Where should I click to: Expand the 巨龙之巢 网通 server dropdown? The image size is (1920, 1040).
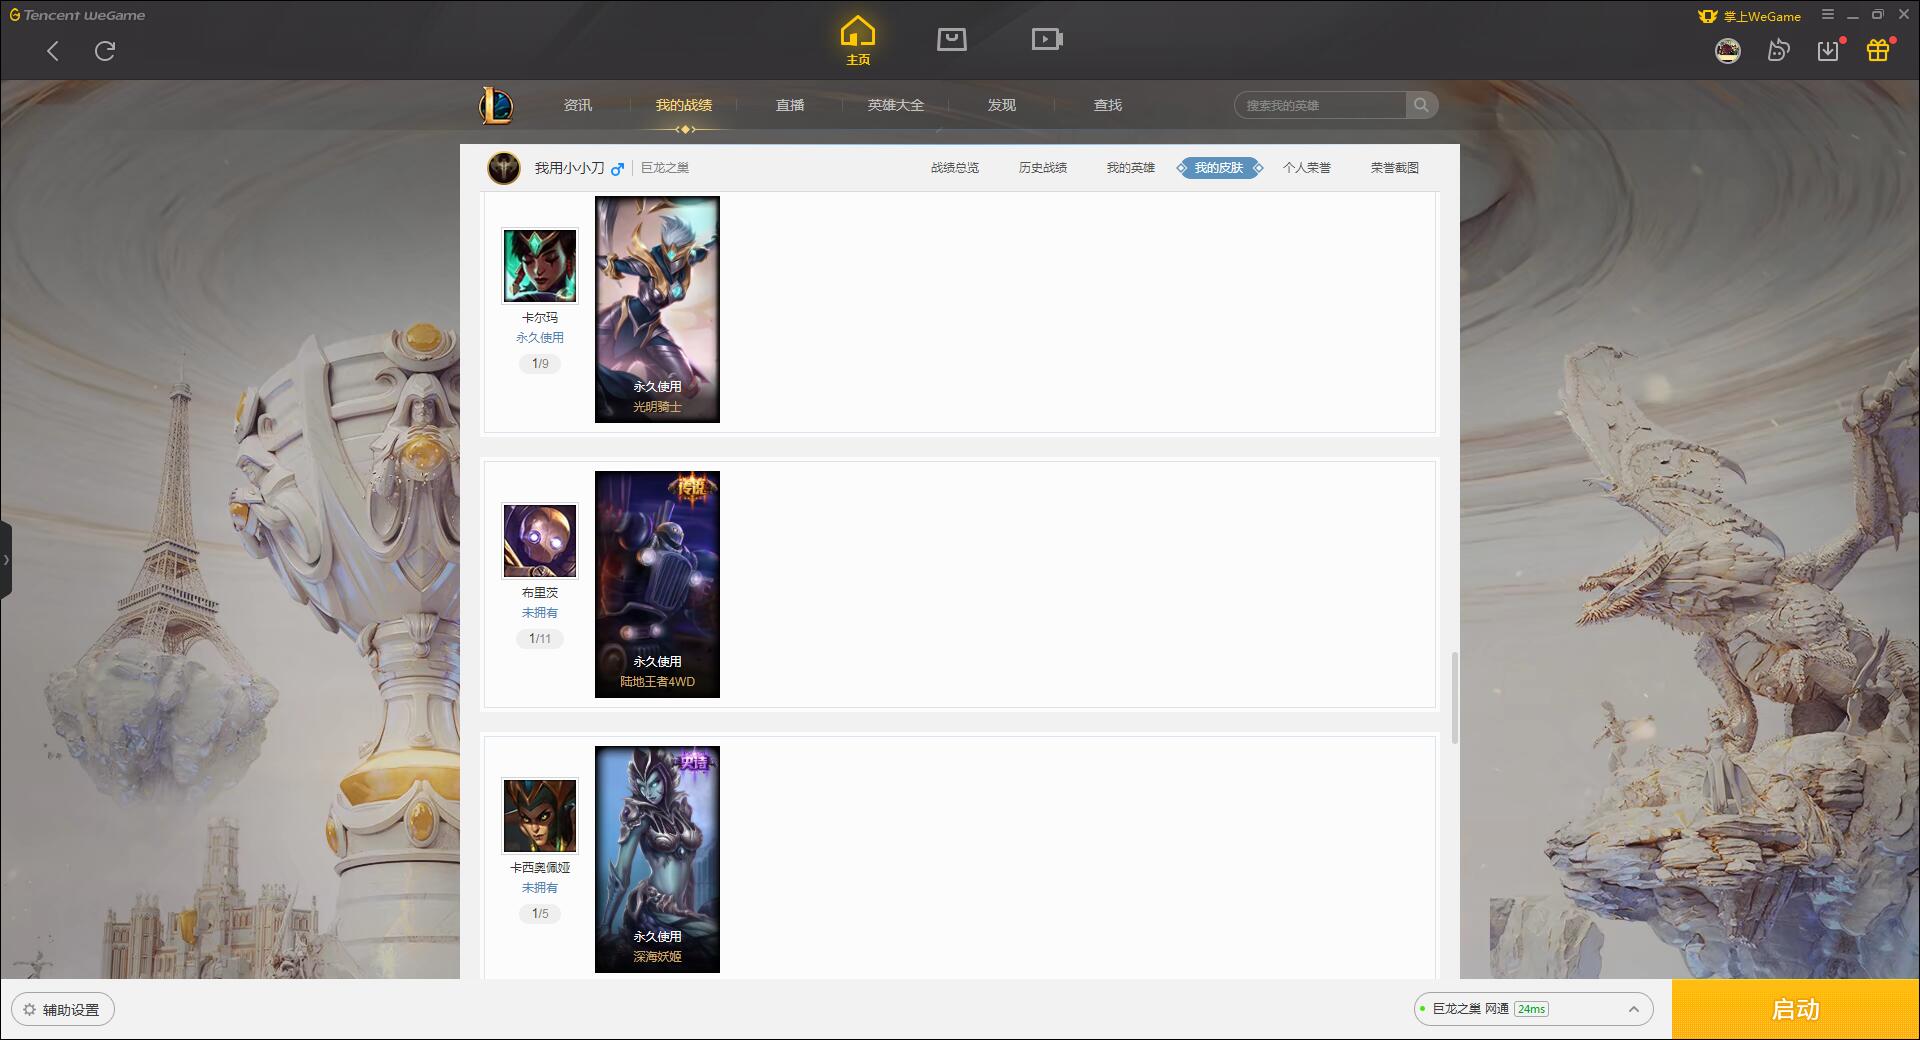coord(1533,1009)
